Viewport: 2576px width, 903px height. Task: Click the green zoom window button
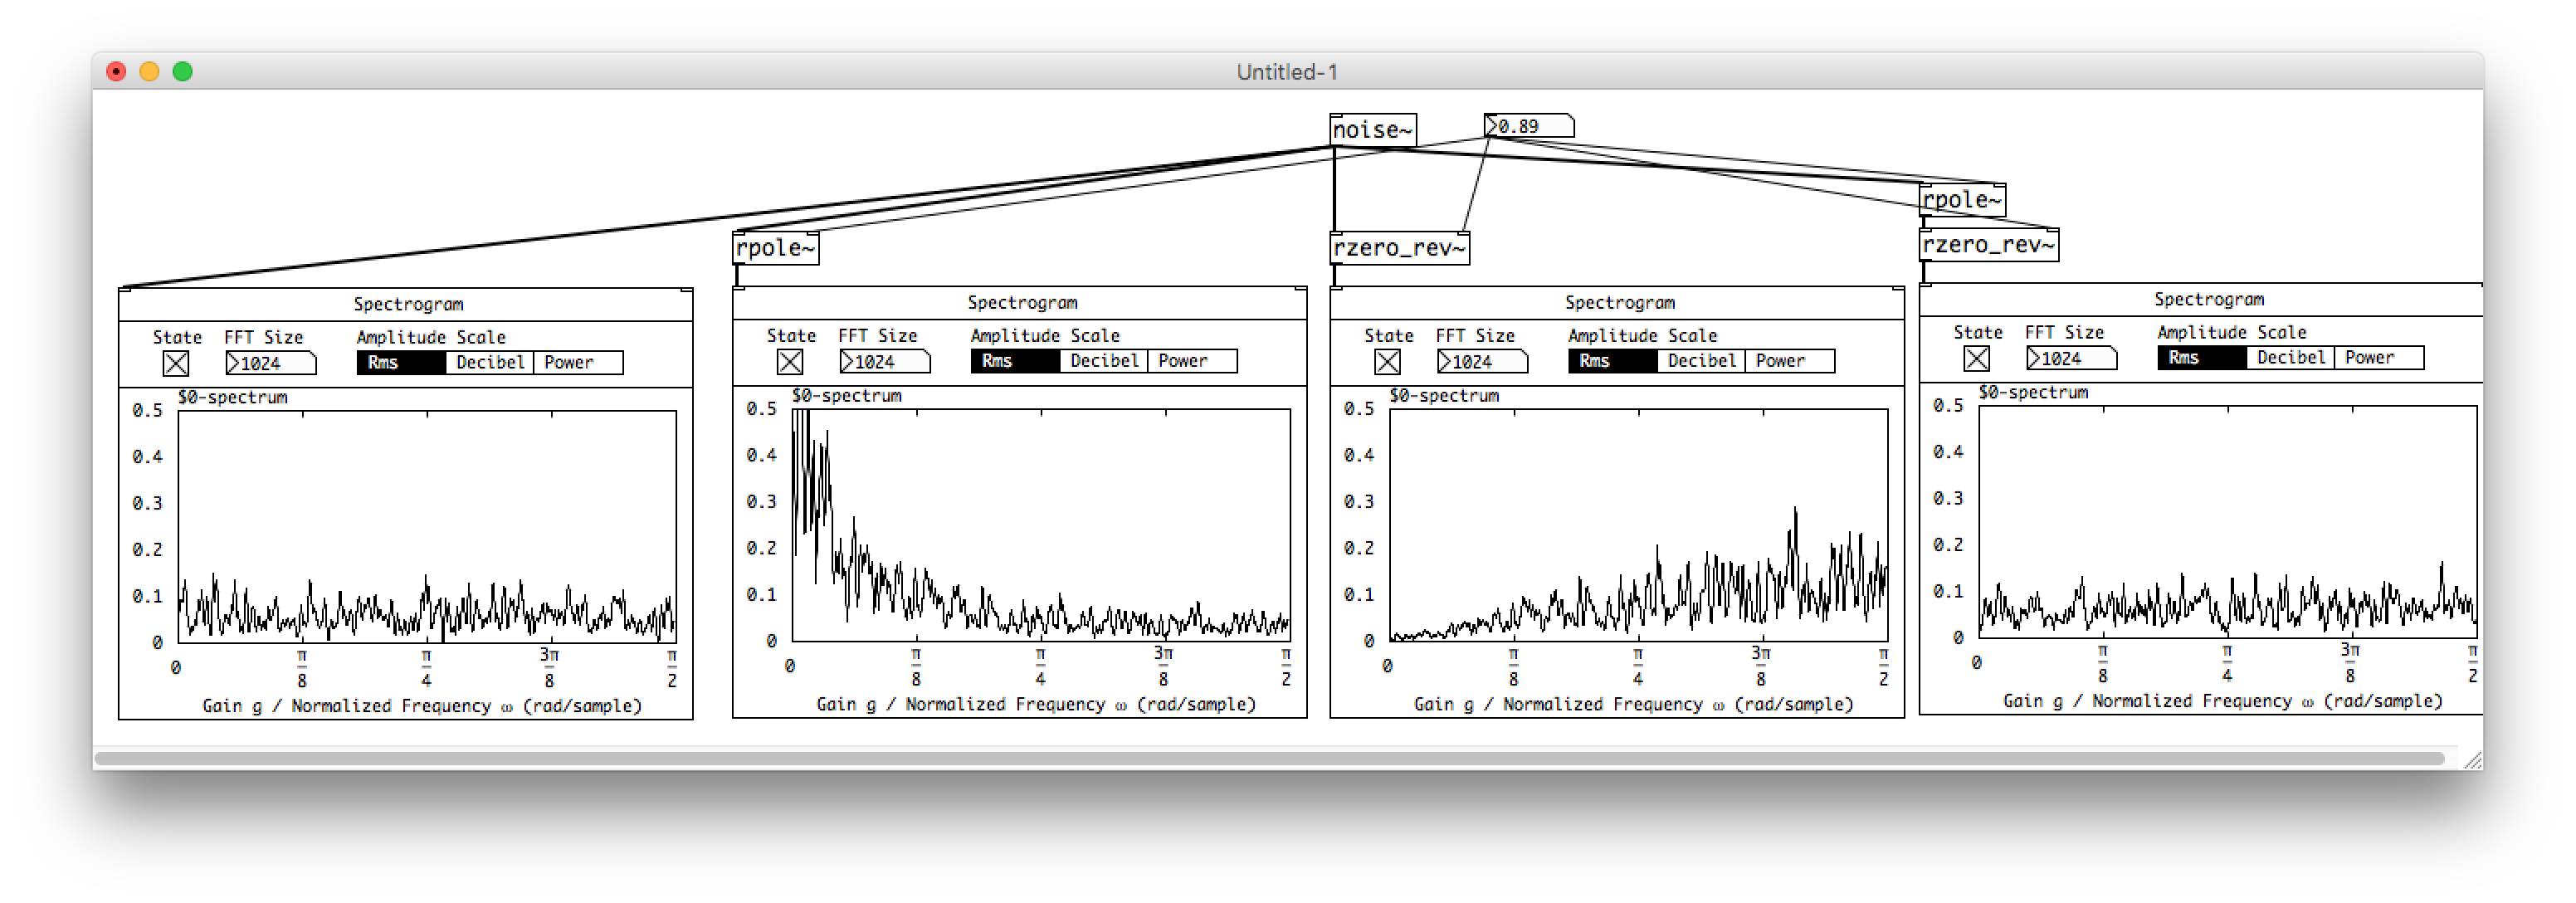tap(182, 71)
